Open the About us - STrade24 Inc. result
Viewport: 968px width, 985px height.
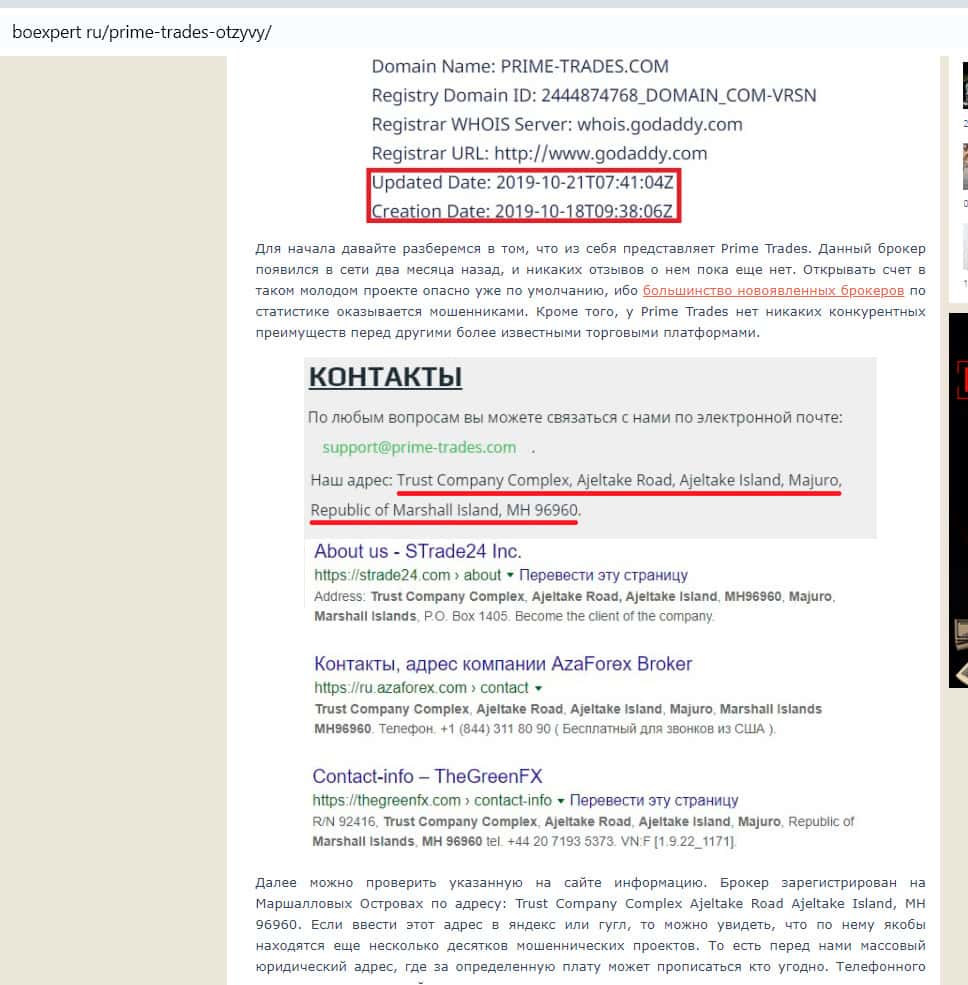click(418, 551)
